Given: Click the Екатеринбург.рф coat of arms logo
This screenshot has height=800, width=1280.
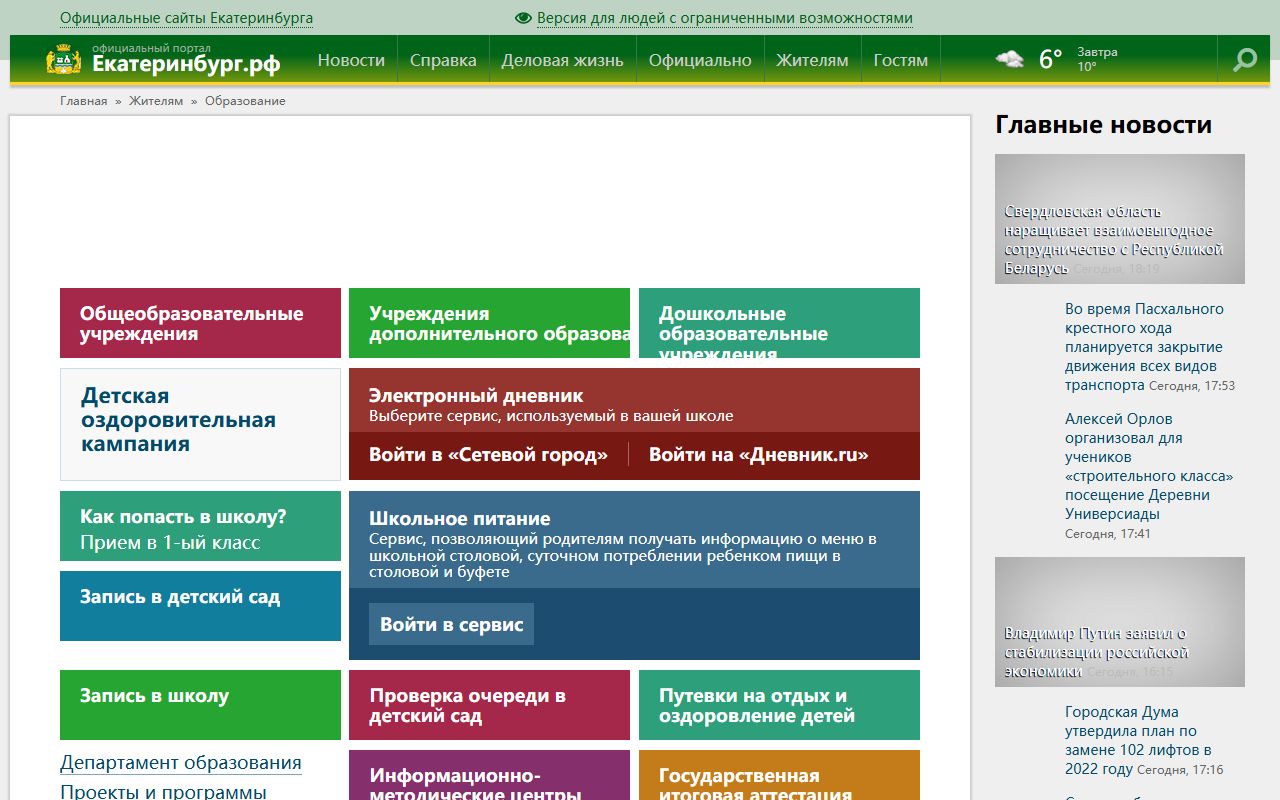Looking at the screenshot, I should click(64, 60).
